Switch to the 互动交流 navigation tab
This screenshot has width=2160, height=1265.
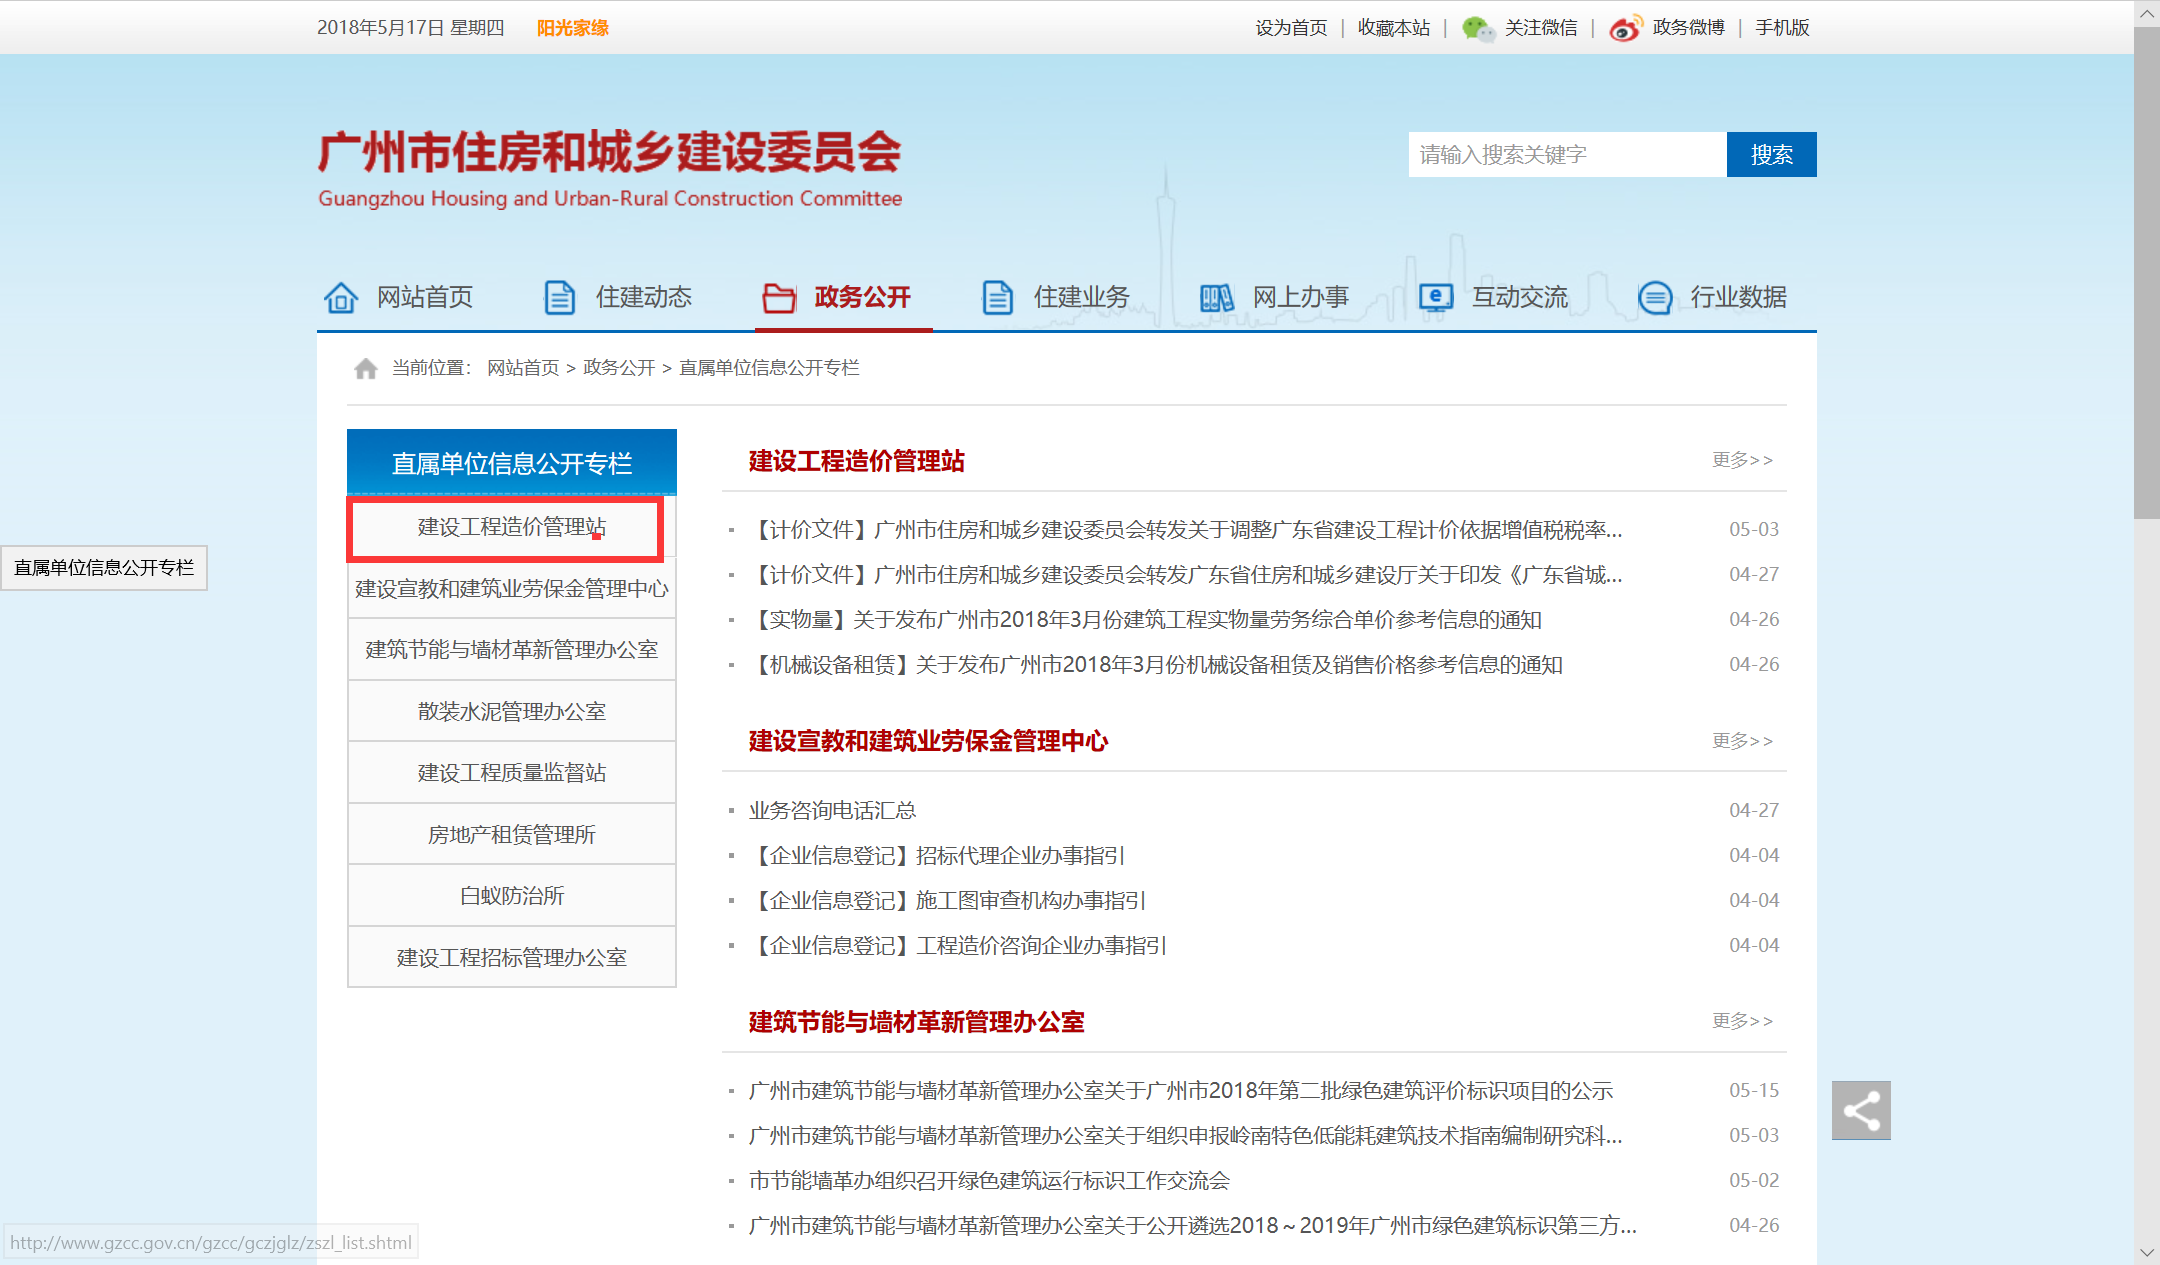pyautogui.click(x=1520, y=297)
